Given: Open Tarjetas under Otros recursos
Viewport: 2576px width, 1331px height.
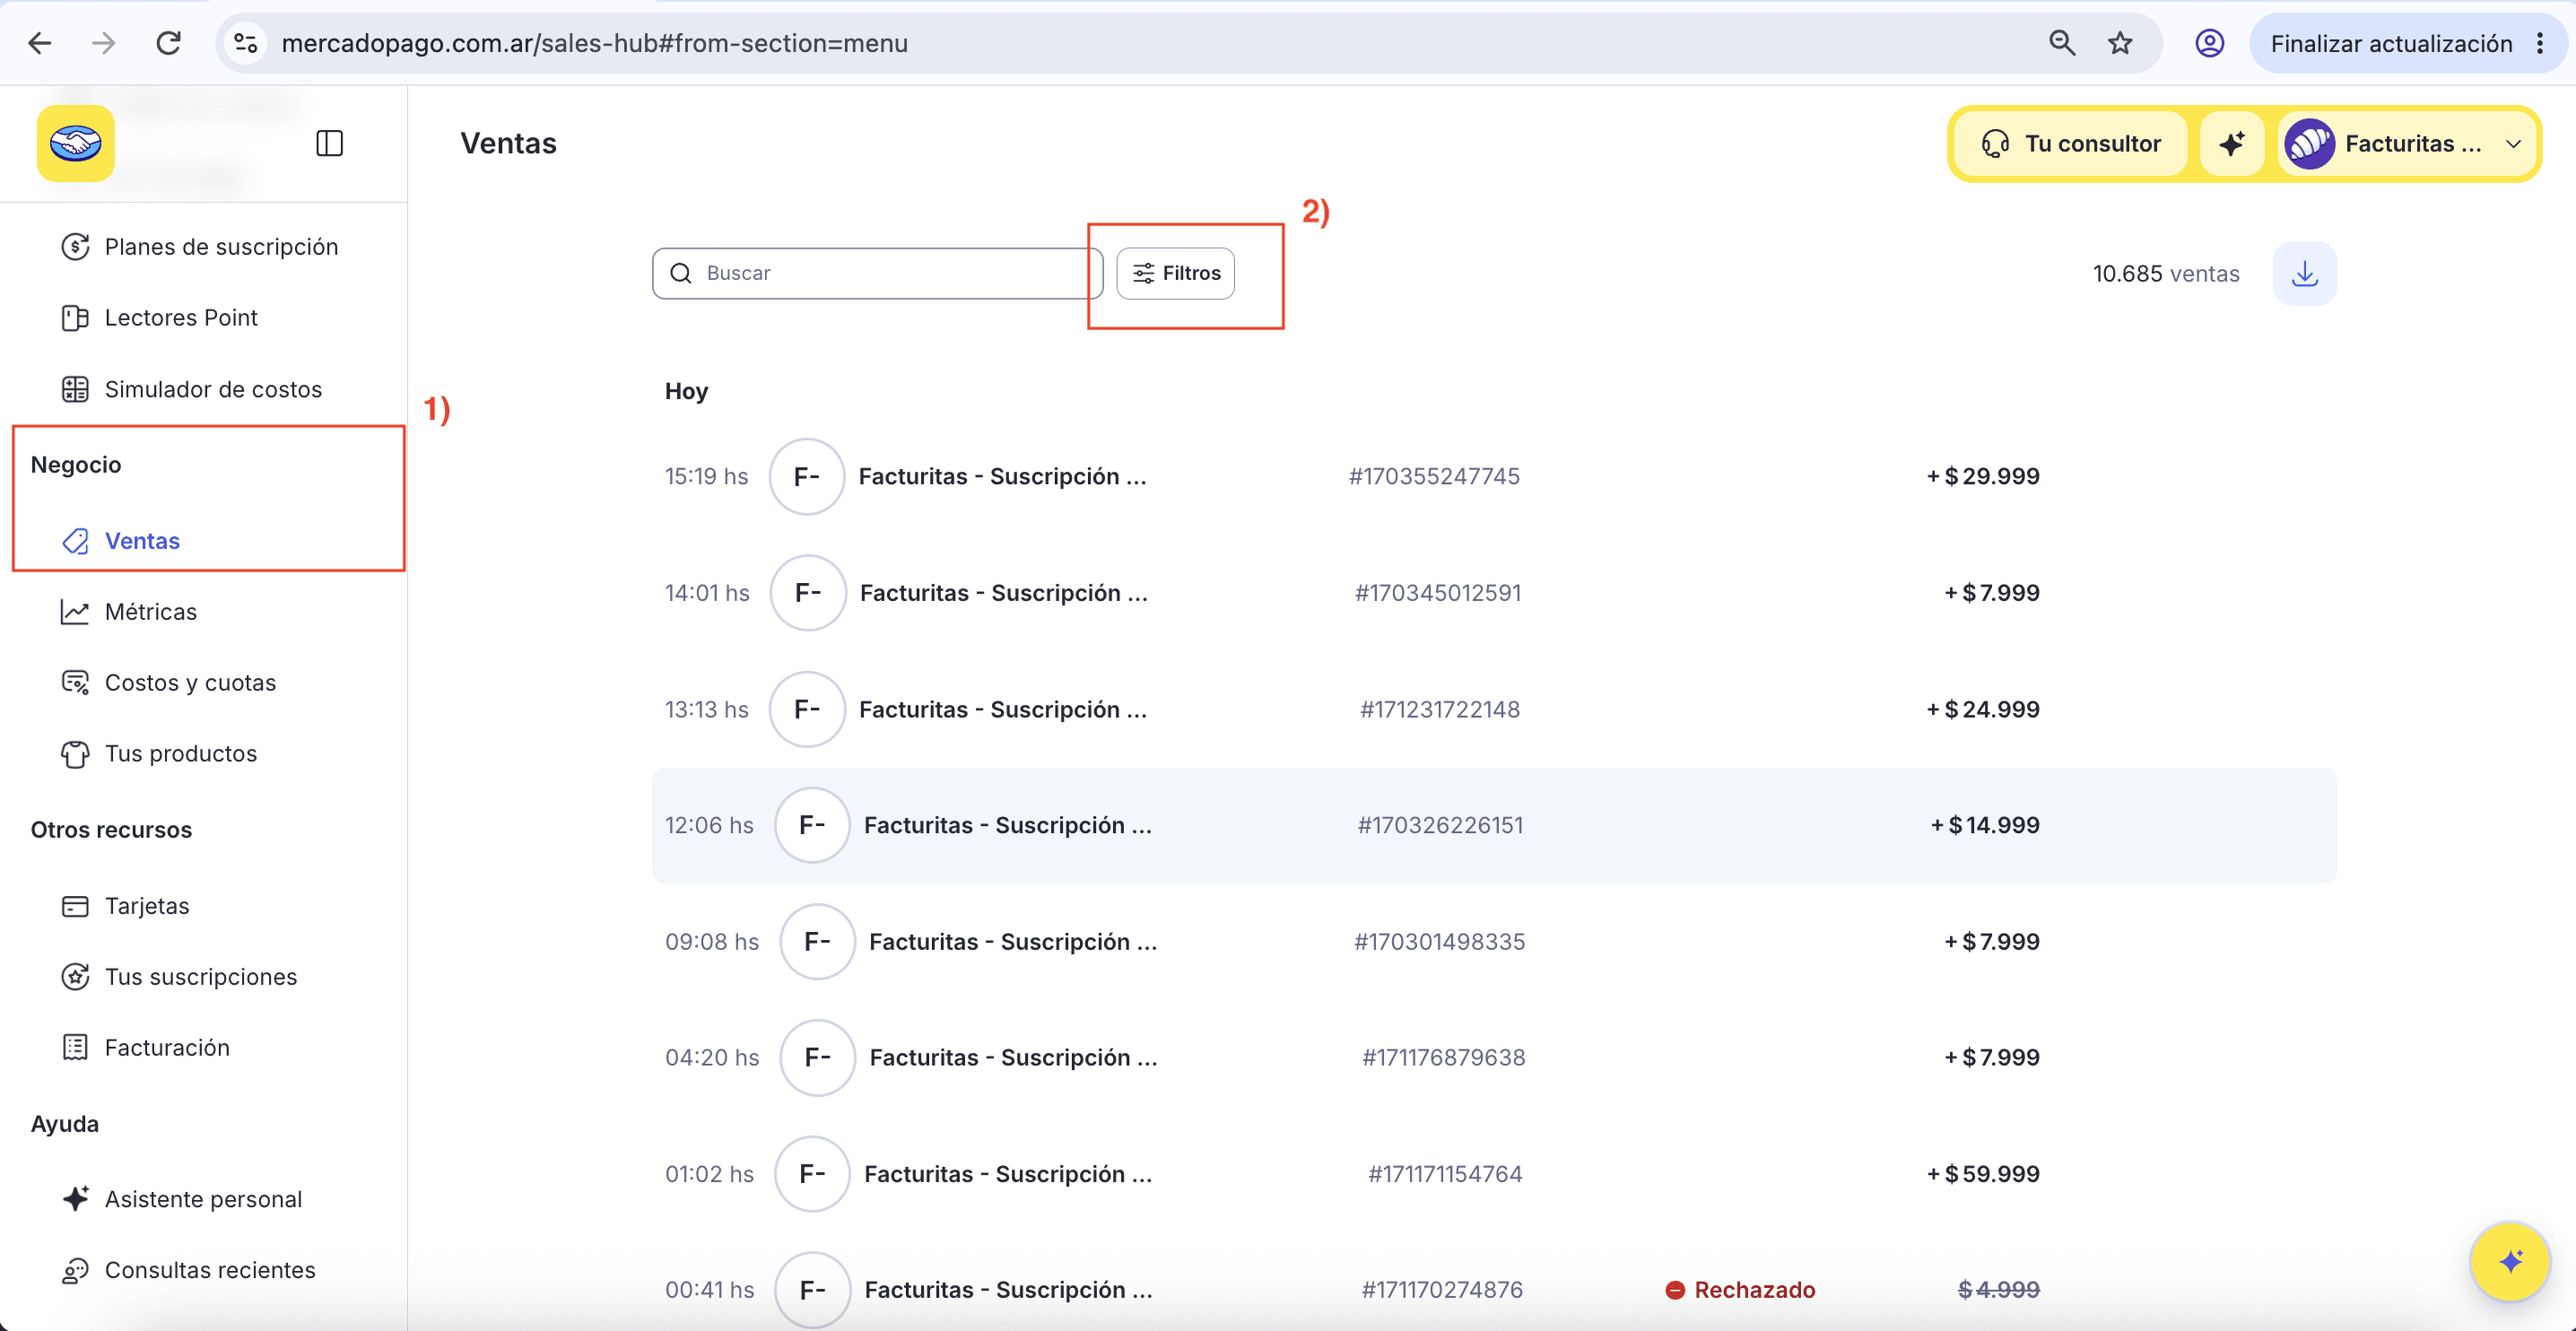Looking at the screenshot, I should [125, 905].
